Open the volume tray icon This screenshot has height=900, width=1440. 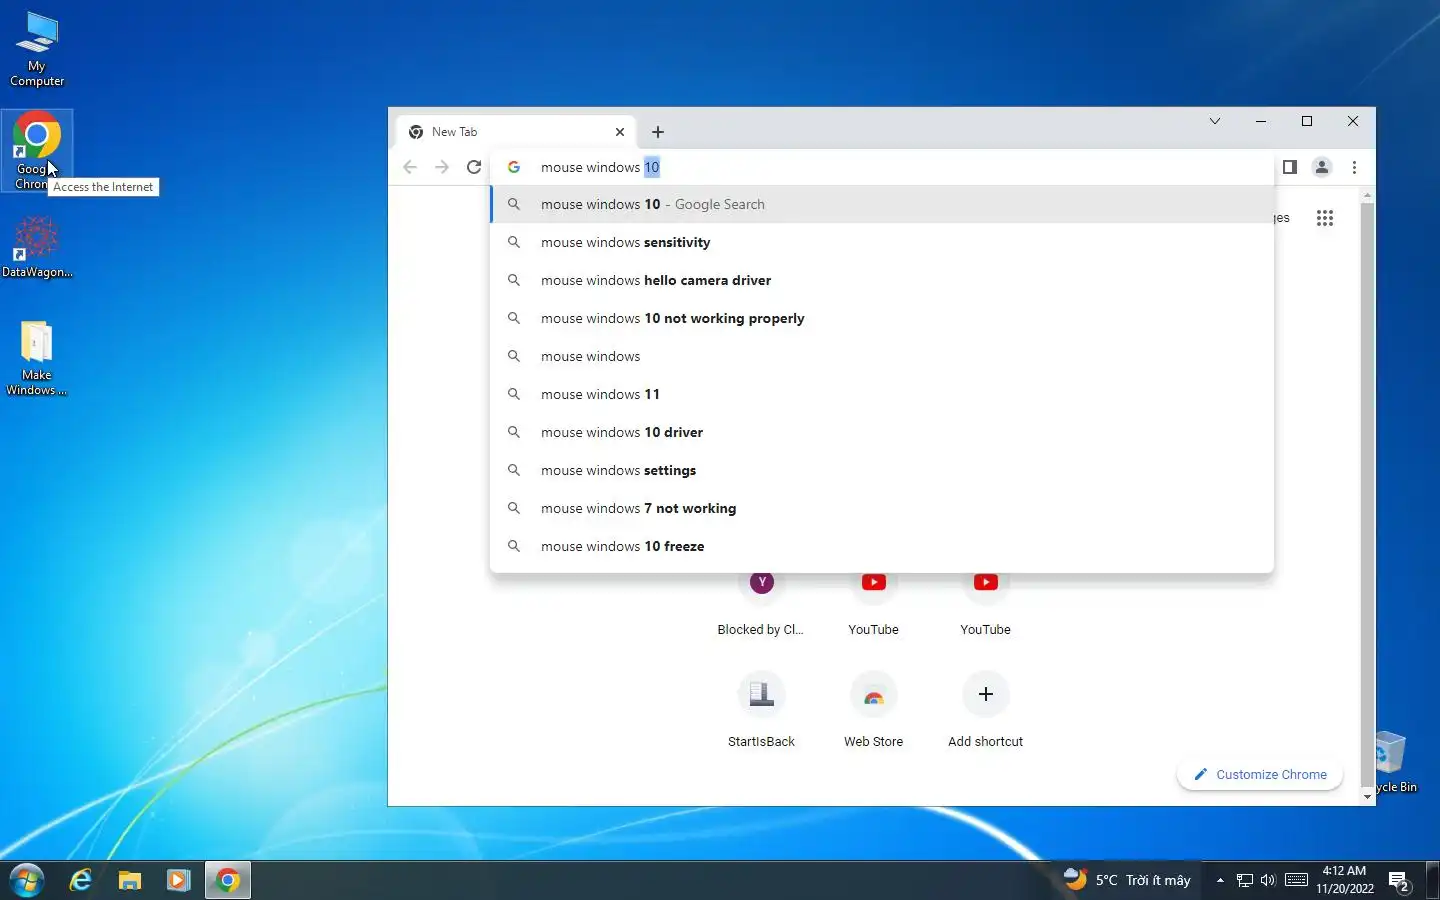(1268, 880)
